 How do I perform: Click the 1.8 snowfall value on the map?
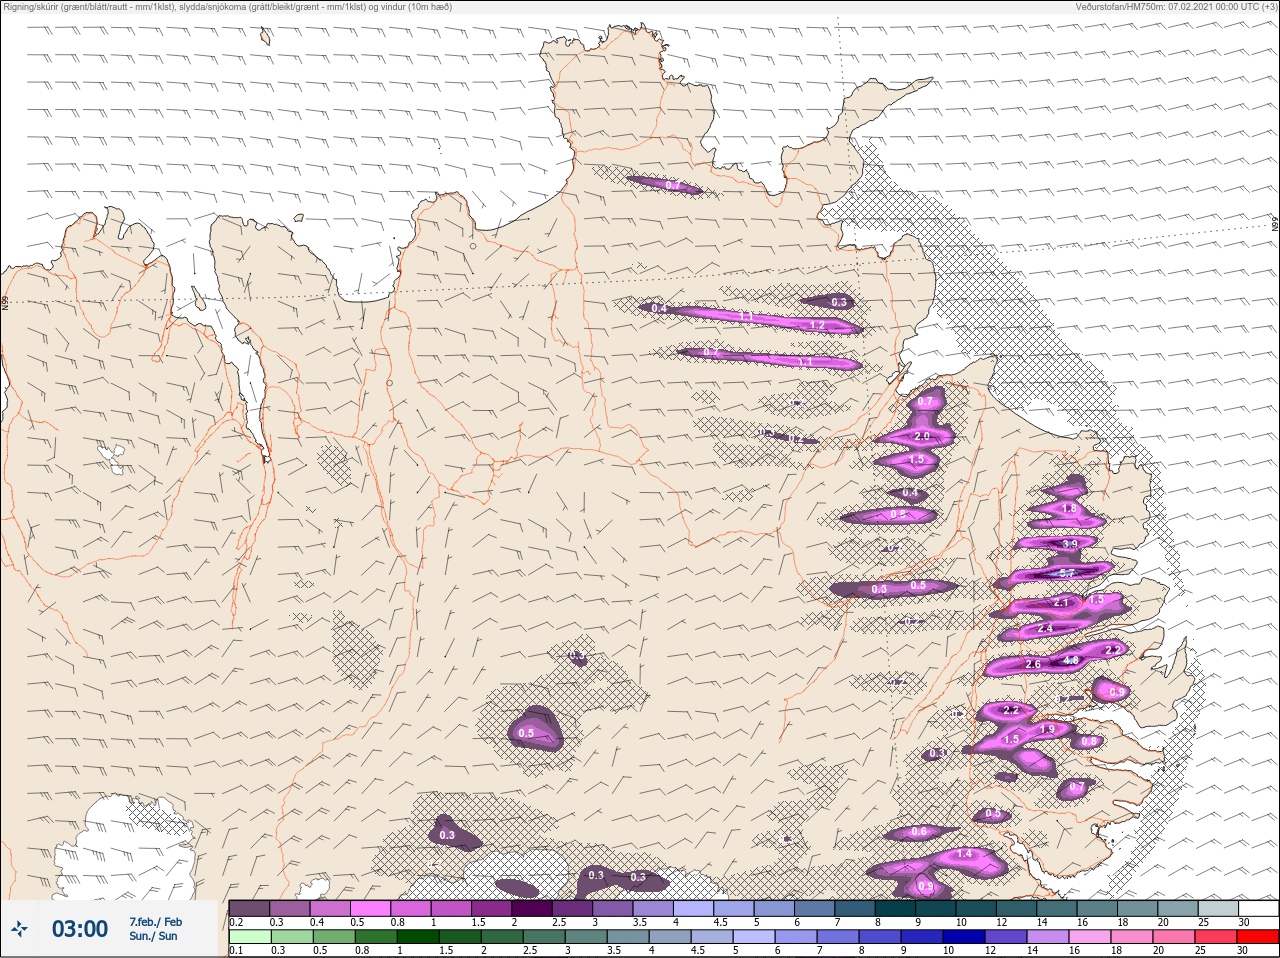pos(1069,509)
